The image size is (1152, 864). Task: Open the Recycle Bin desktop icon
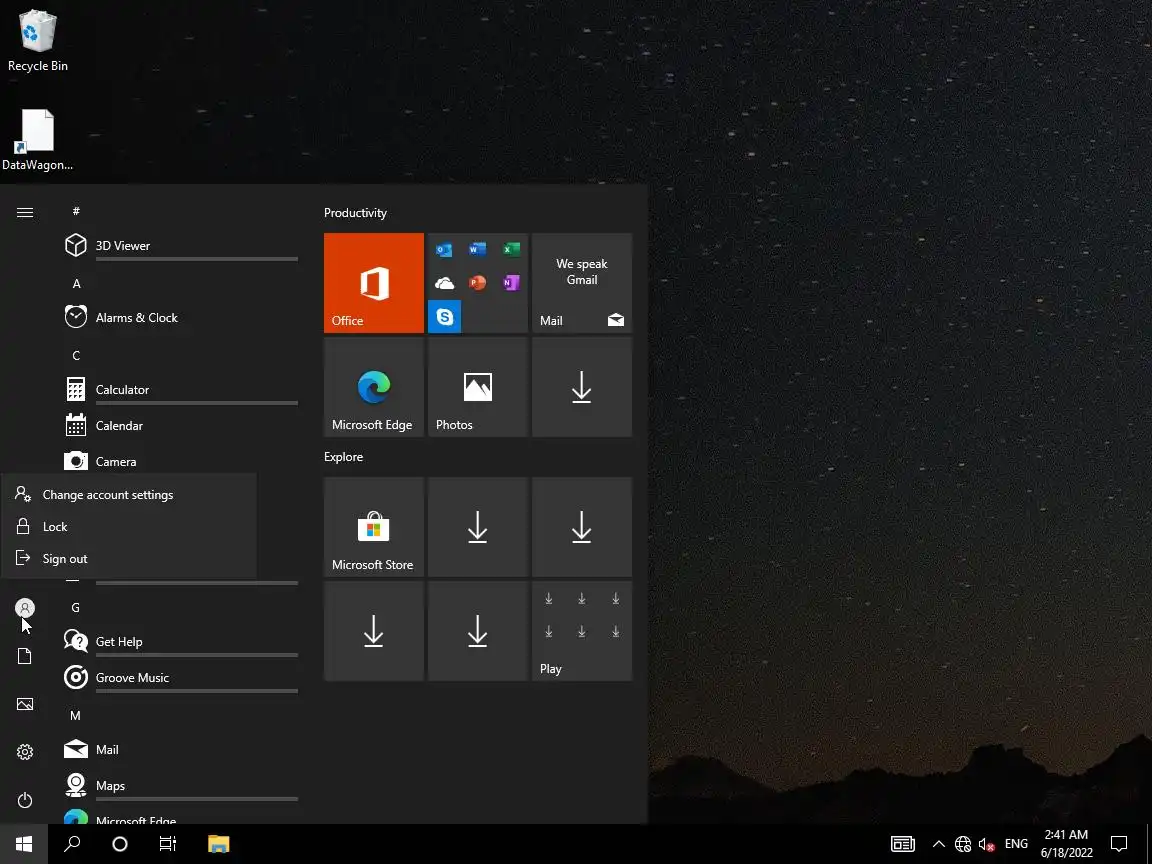[x=37, y=41]
